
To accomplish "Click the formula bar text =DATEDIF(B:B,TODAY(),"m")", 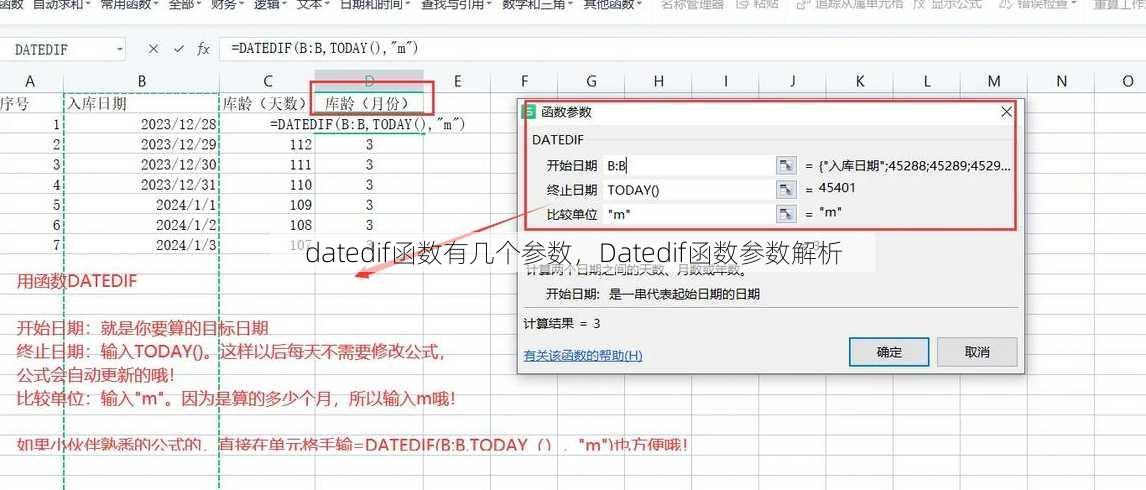I will (x=325, y=48).
